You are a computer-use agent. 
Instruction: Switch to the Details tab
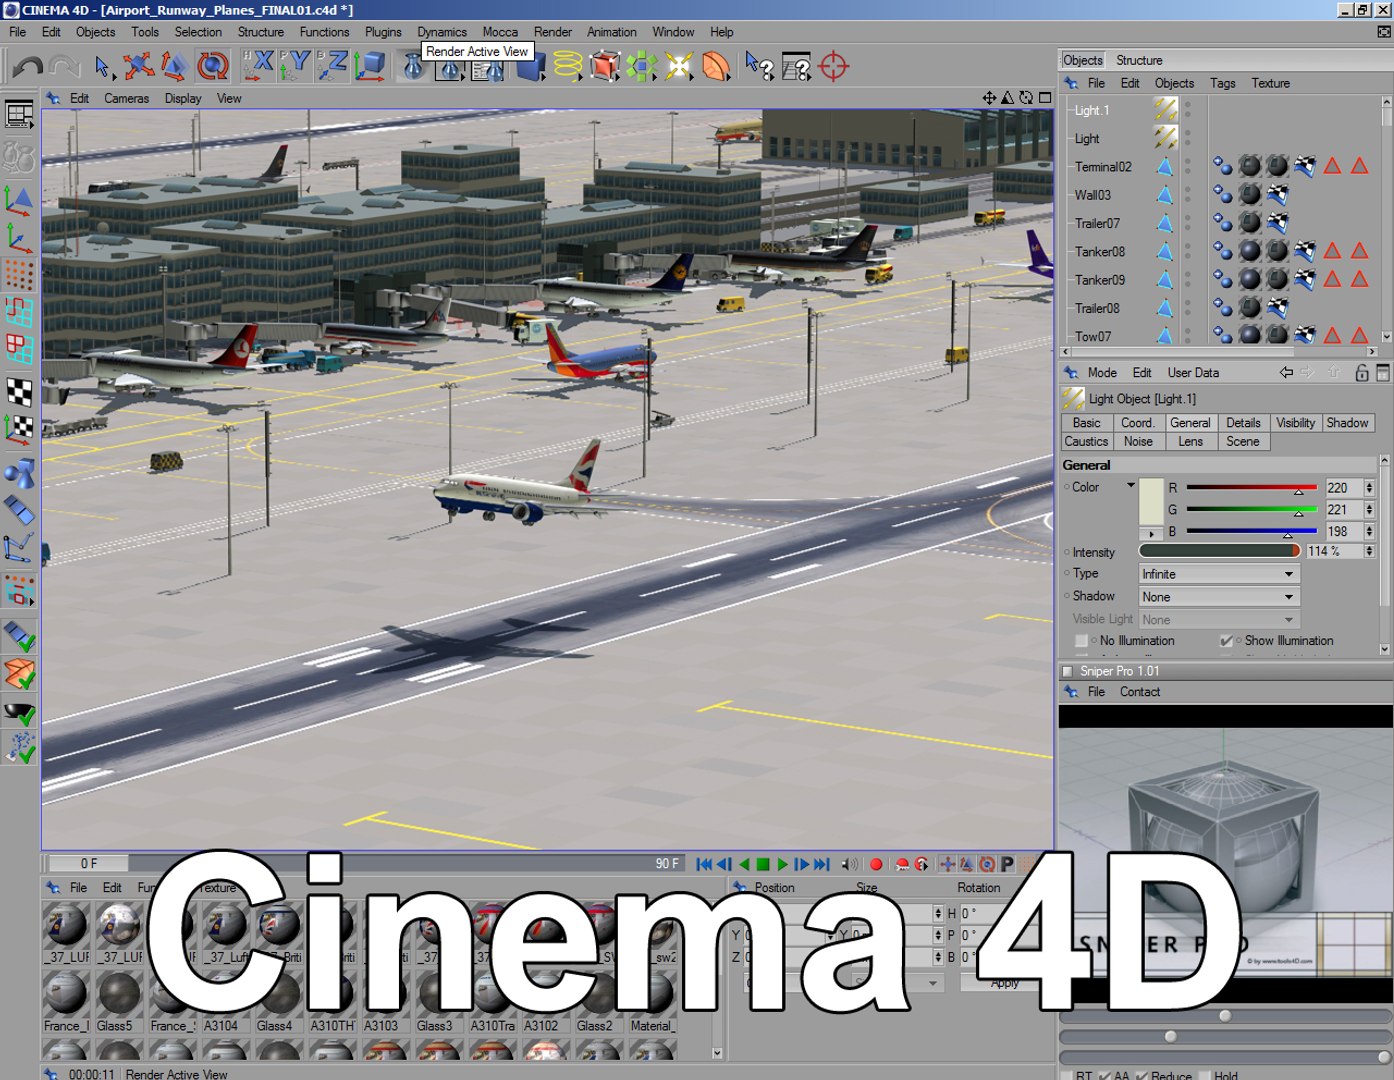[1243, 423]
